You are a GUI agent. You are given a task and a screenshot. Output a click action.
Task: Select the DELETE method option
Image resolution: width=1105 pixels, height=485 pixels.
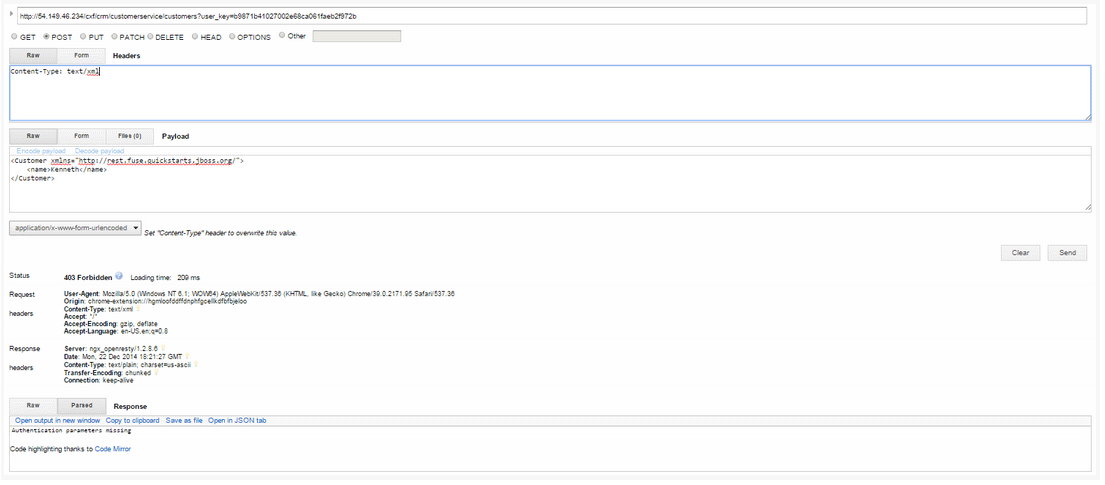pyautogui.click(x=150, y=37)
